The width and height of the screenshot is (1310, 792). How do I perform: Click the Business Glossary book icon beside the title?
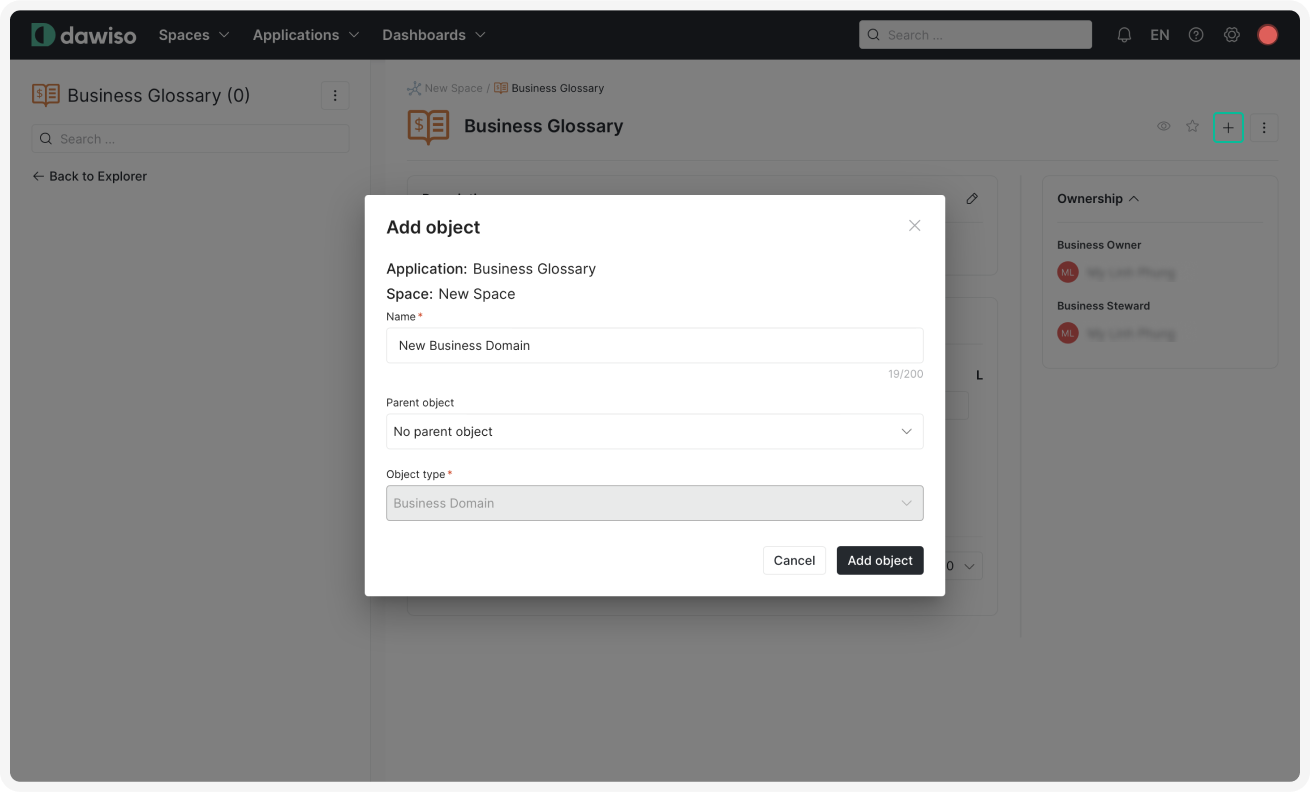pyautogui.click(x=427, y=126)
